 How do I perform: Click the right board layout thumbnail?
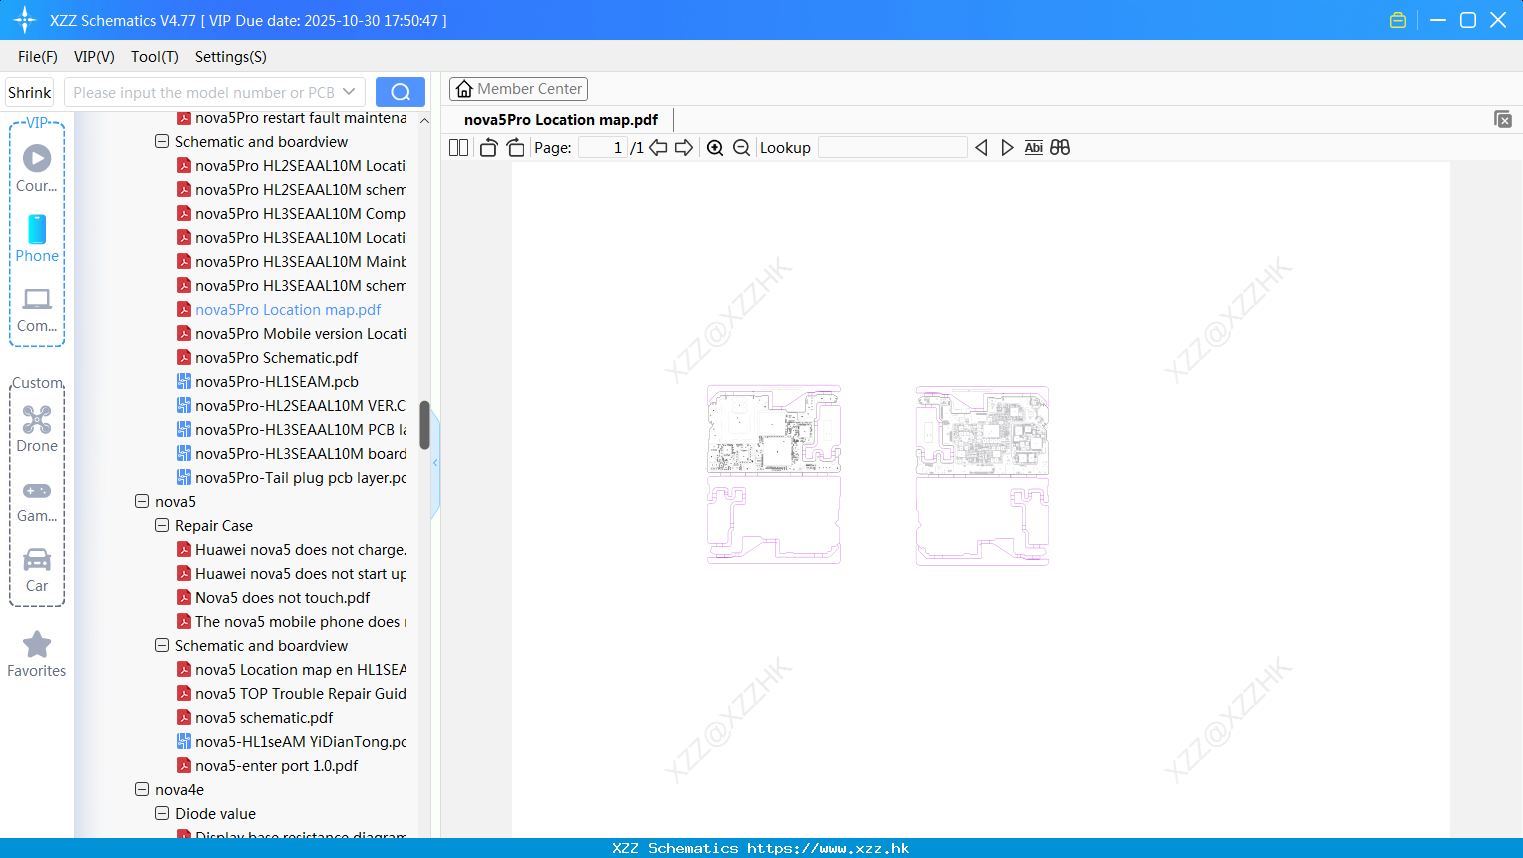[x=982, y=475]
